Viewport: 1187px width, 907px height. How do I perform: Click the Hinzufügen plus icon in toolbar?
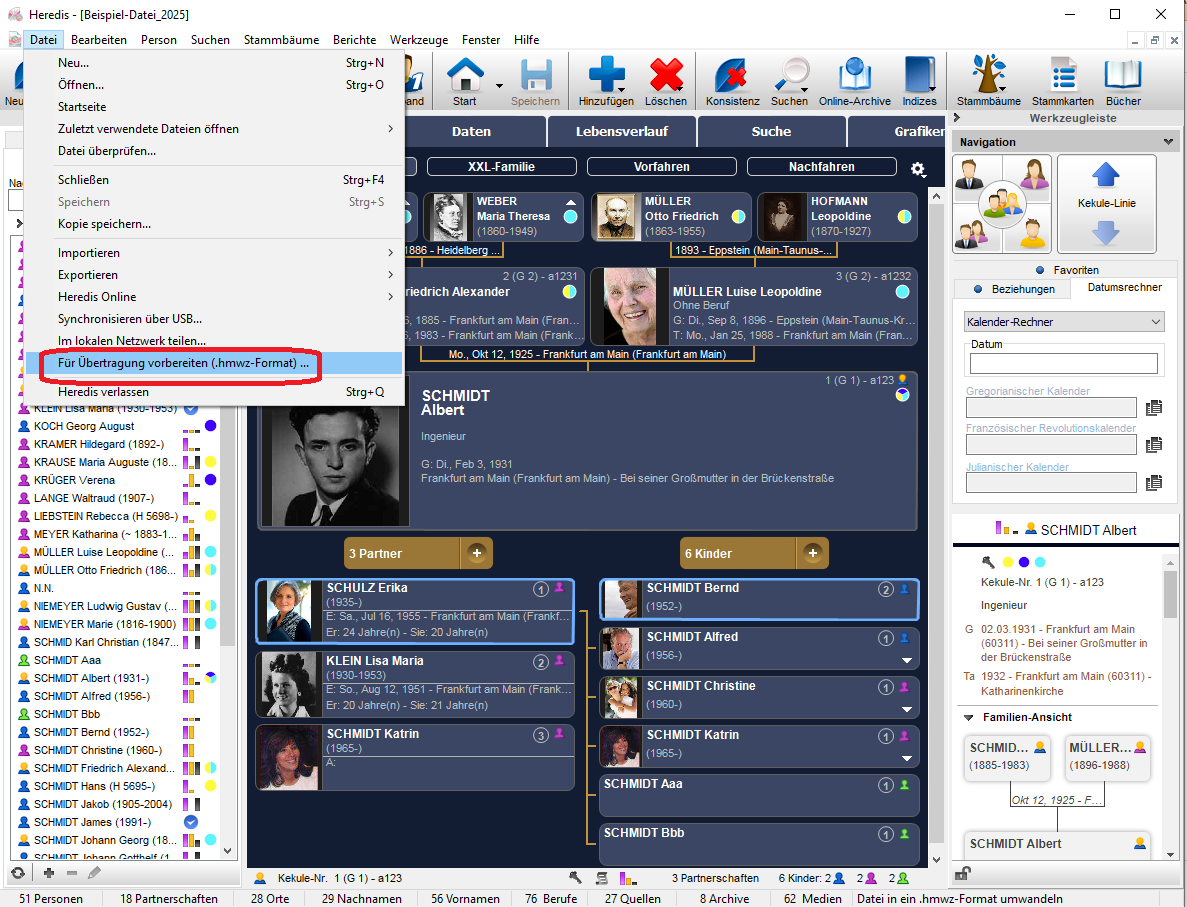[x=606, y=76]
